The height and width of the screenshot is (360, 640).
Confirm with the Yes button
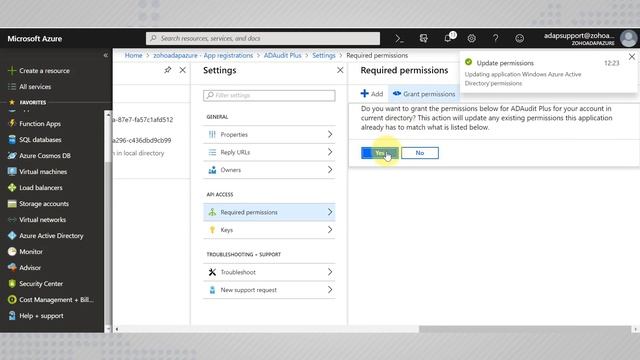tap(380, 153)
